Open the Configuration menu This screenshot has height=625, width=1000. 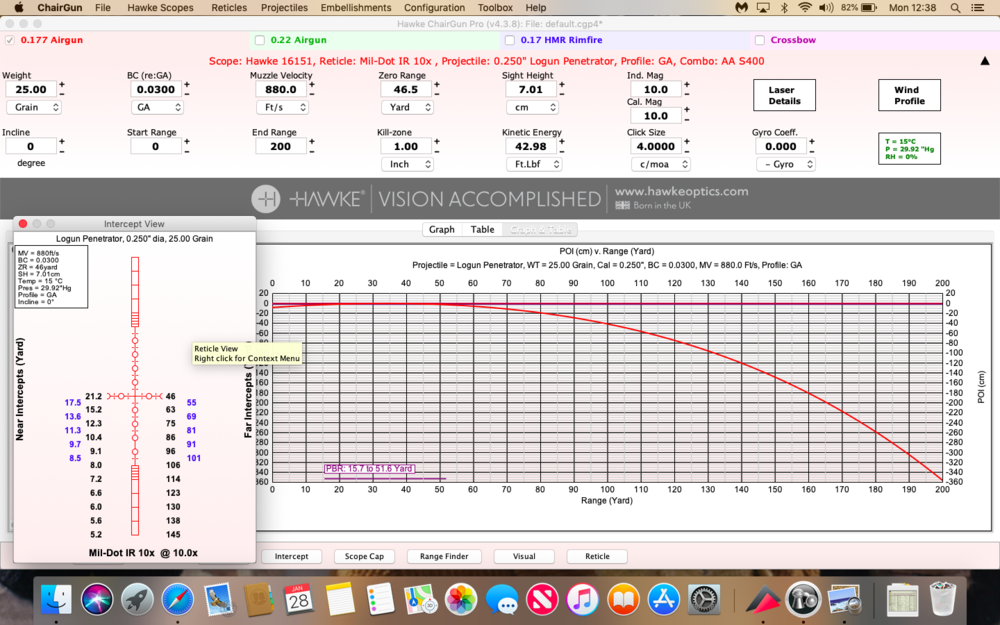point(434,8)
